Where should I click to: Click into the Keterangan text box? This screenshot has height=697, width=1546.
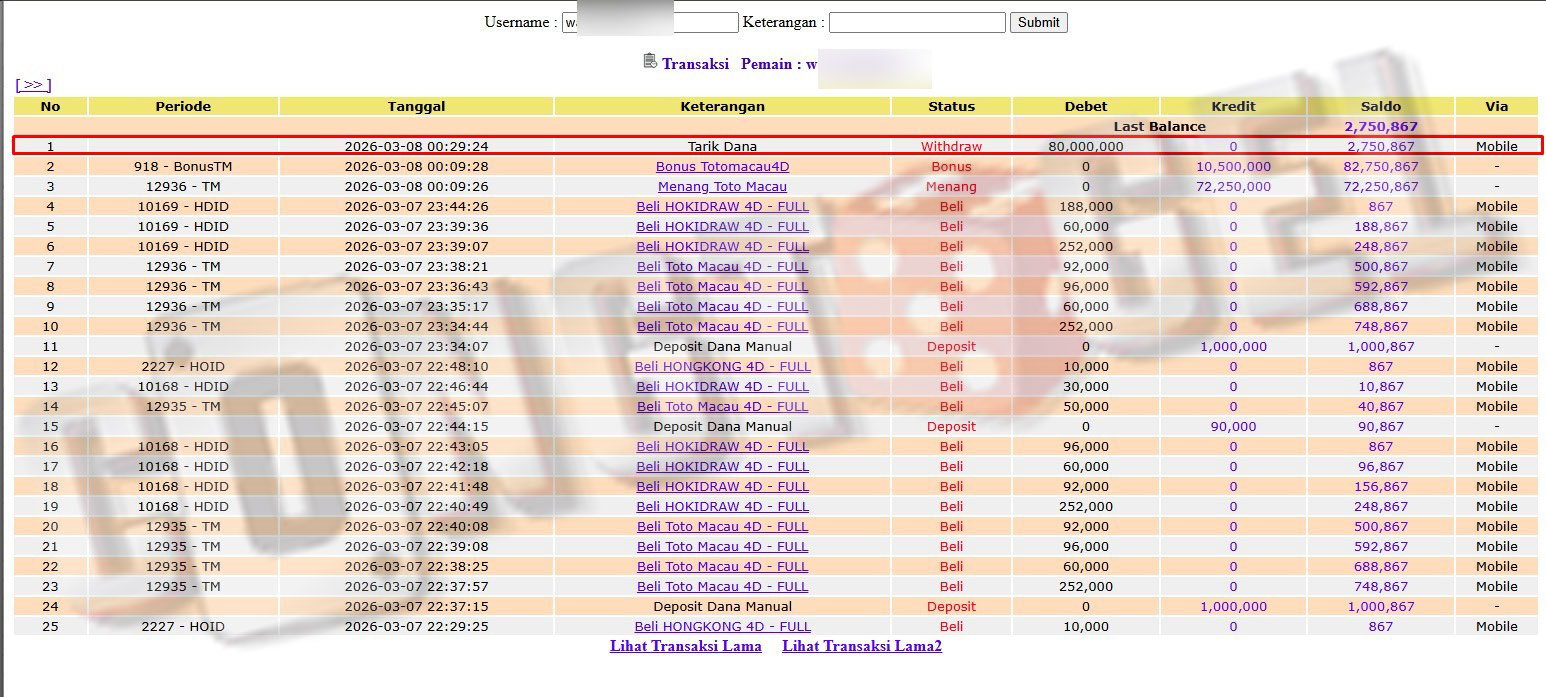point(916,22)
